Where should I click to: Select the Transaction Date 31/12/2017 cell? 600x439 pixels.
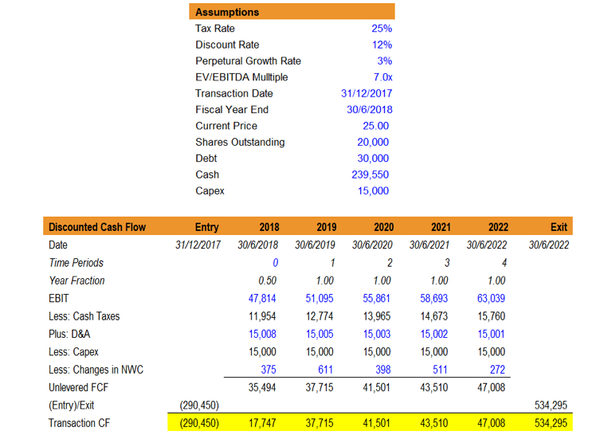point(367,94)
